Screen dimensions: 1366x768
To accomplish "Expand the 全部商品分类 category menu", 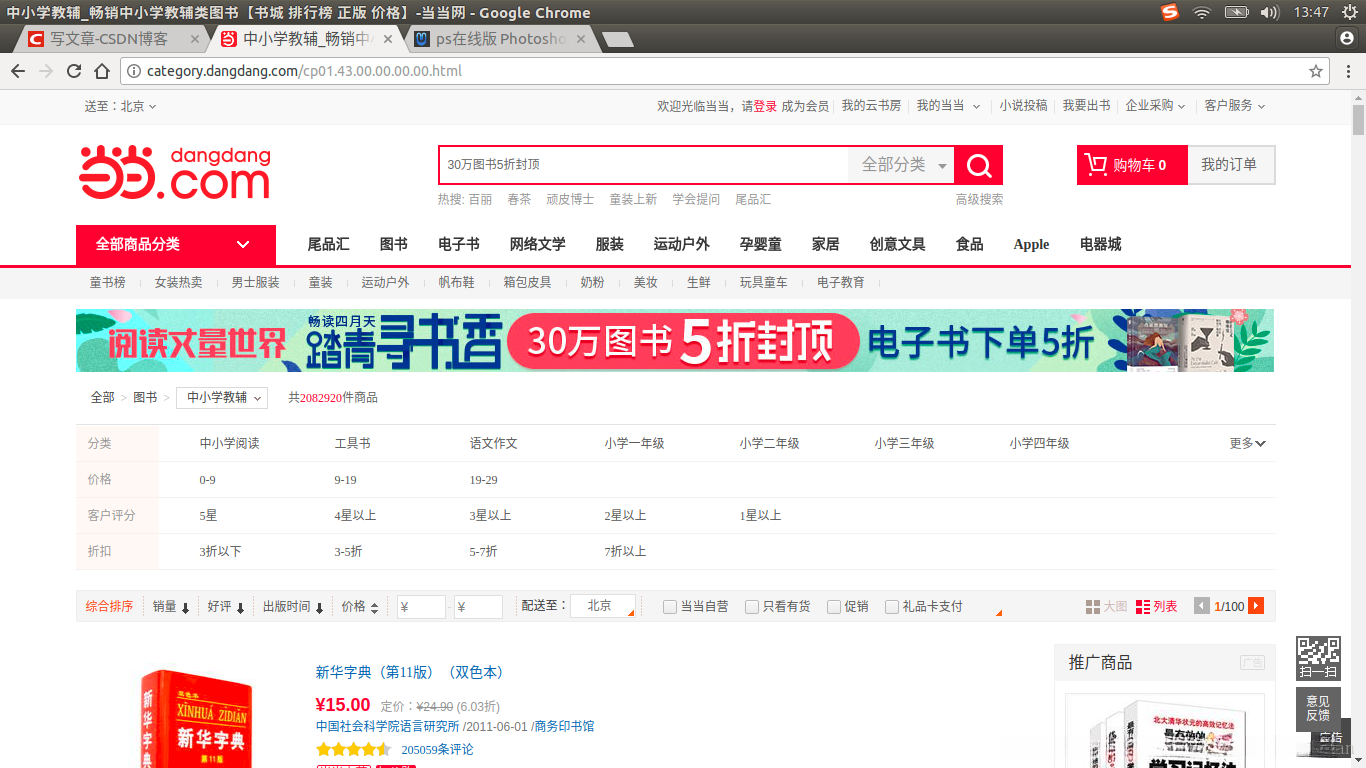I will click(x=176, y=245).
